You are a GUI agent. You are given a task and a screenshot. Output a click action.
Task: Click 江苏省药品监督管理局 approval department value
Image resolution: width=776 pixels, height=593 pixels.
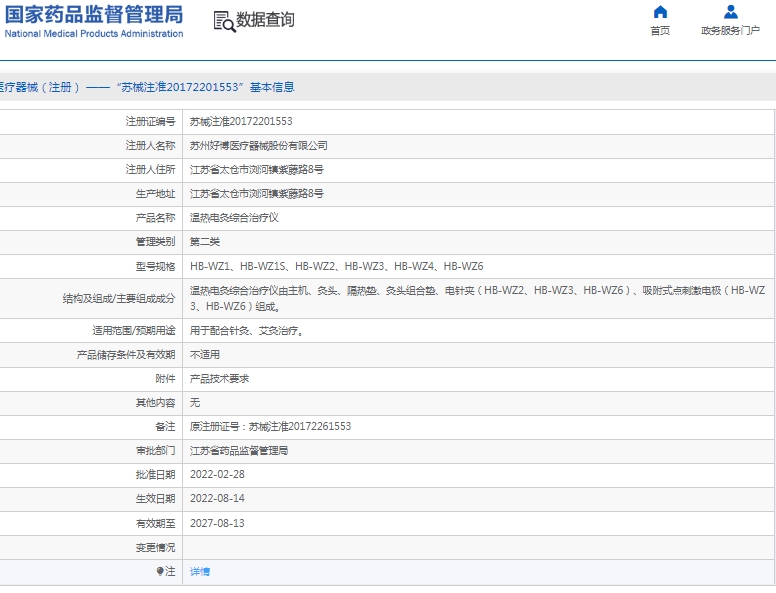click(x=239, y=450)
